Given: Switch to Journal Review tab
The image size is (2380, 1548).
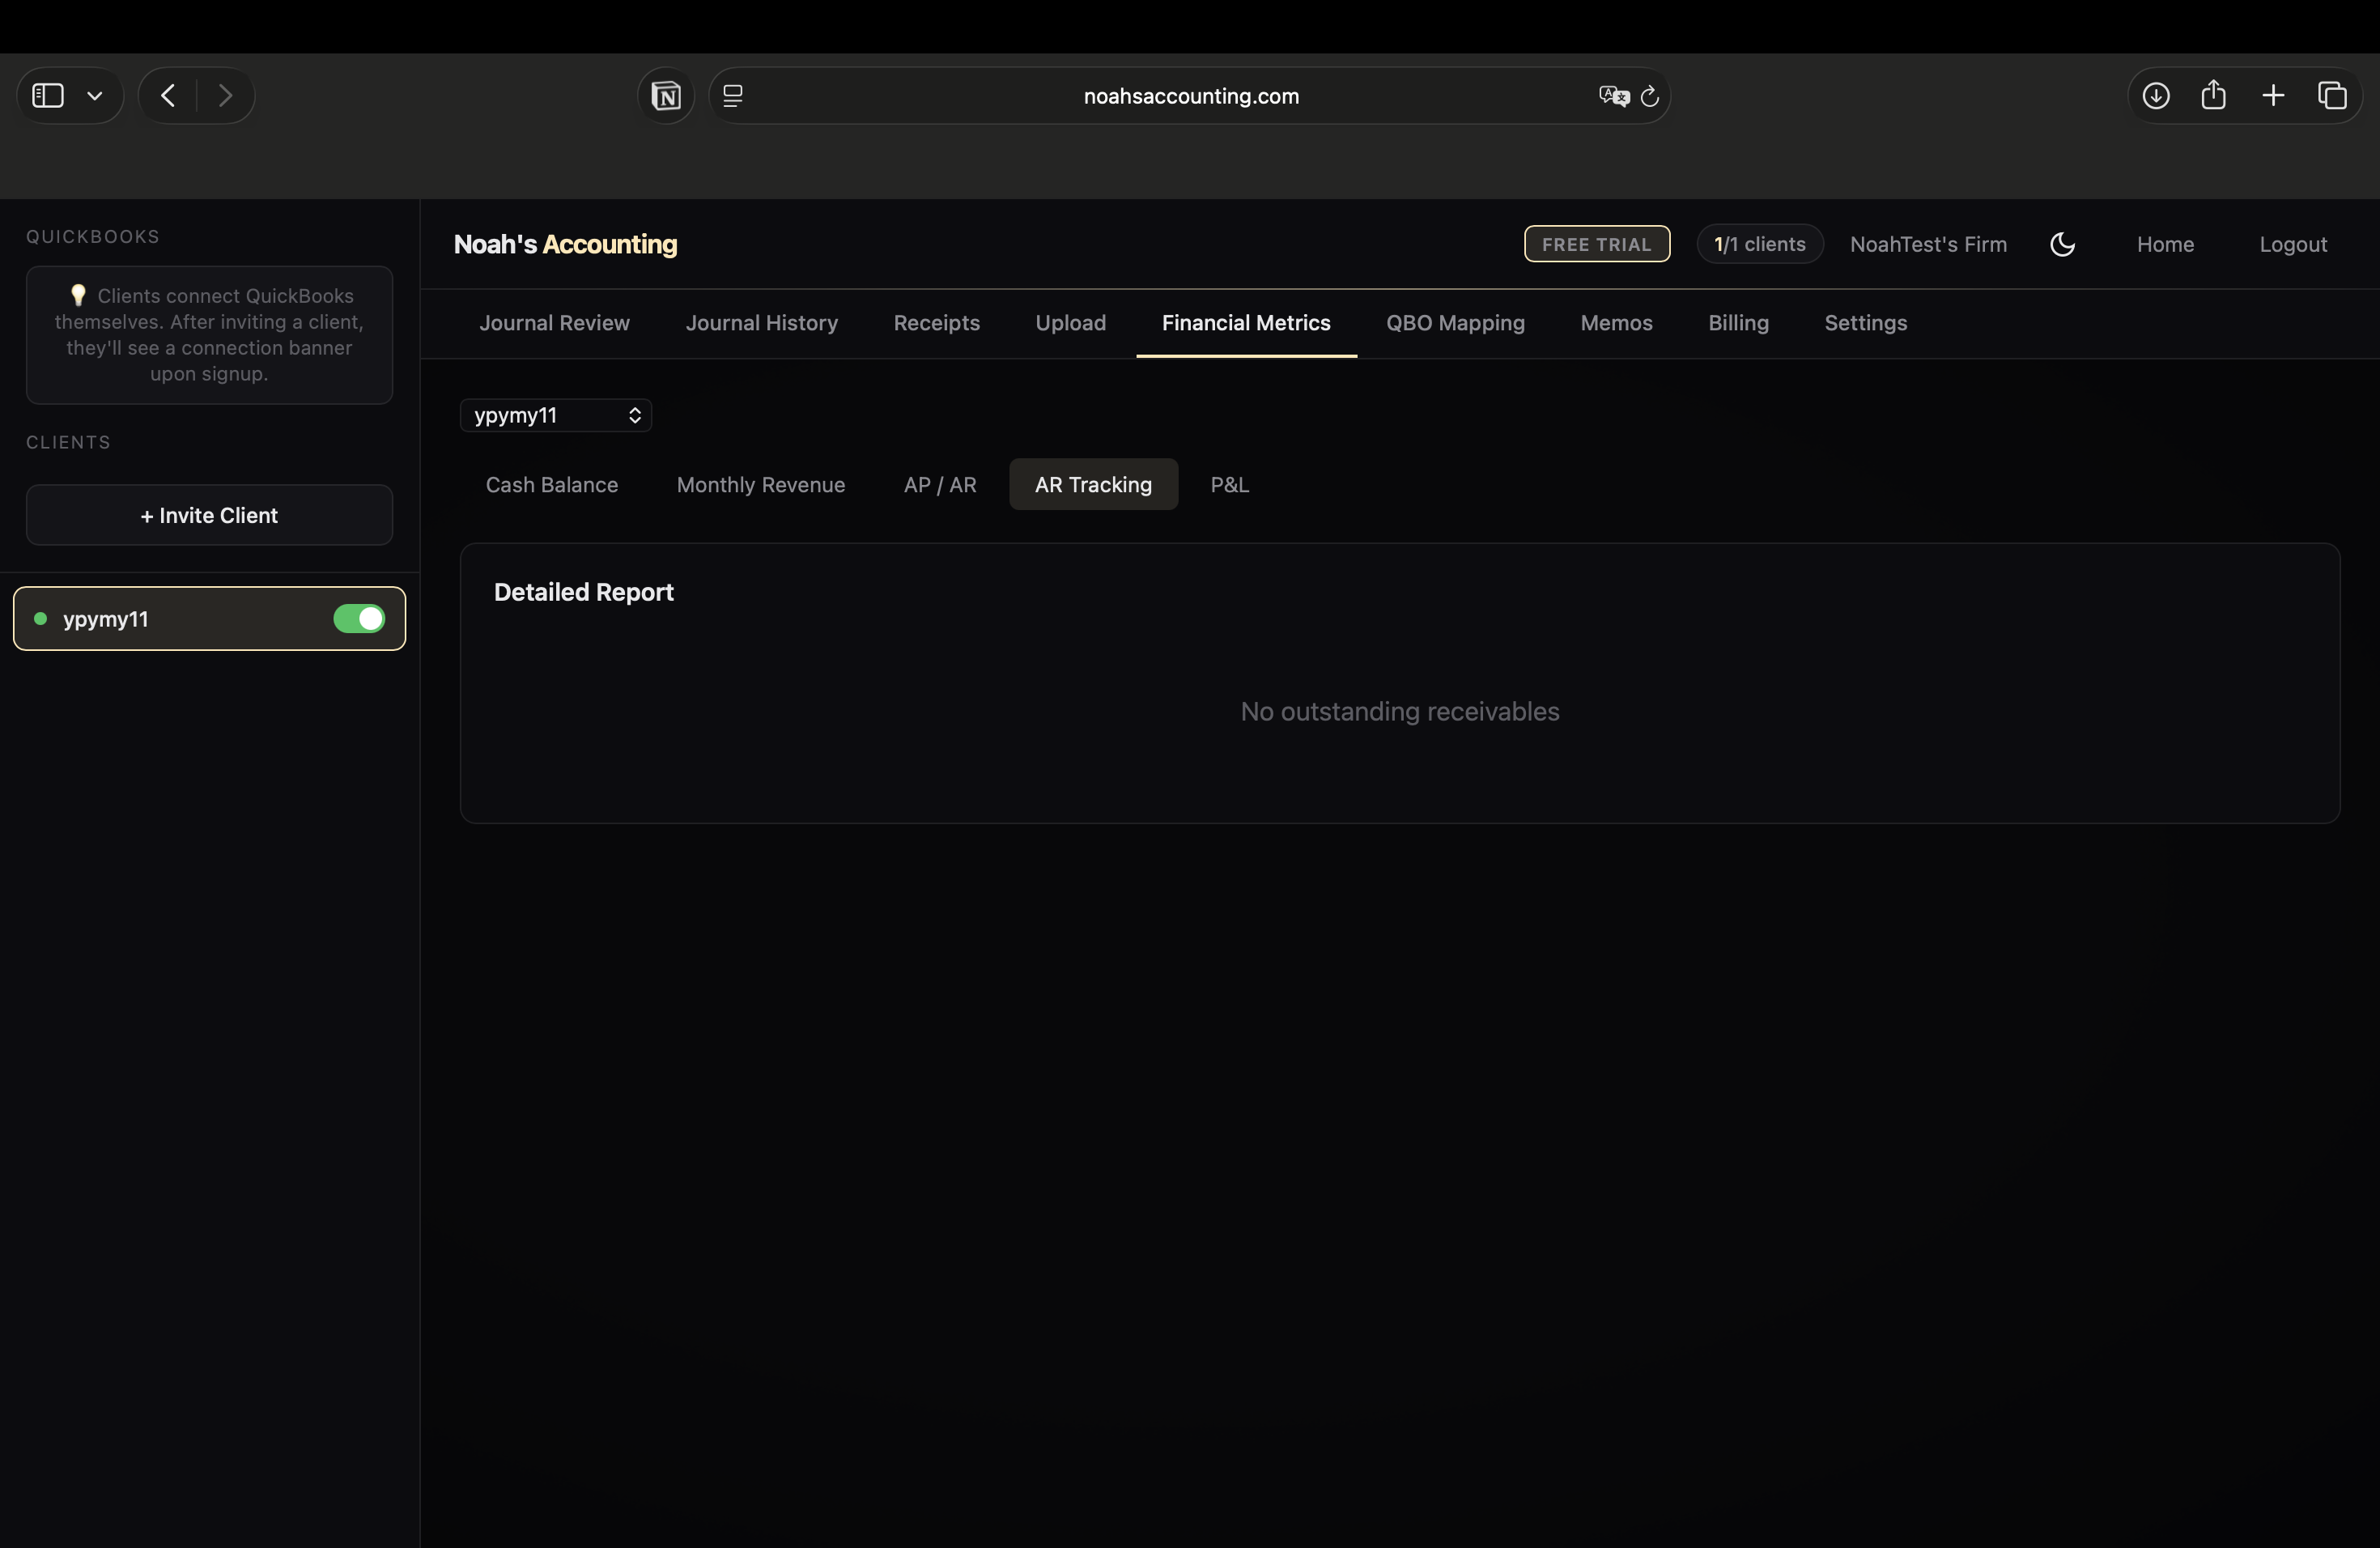Looking at the screenshot, I should (554, 323).
